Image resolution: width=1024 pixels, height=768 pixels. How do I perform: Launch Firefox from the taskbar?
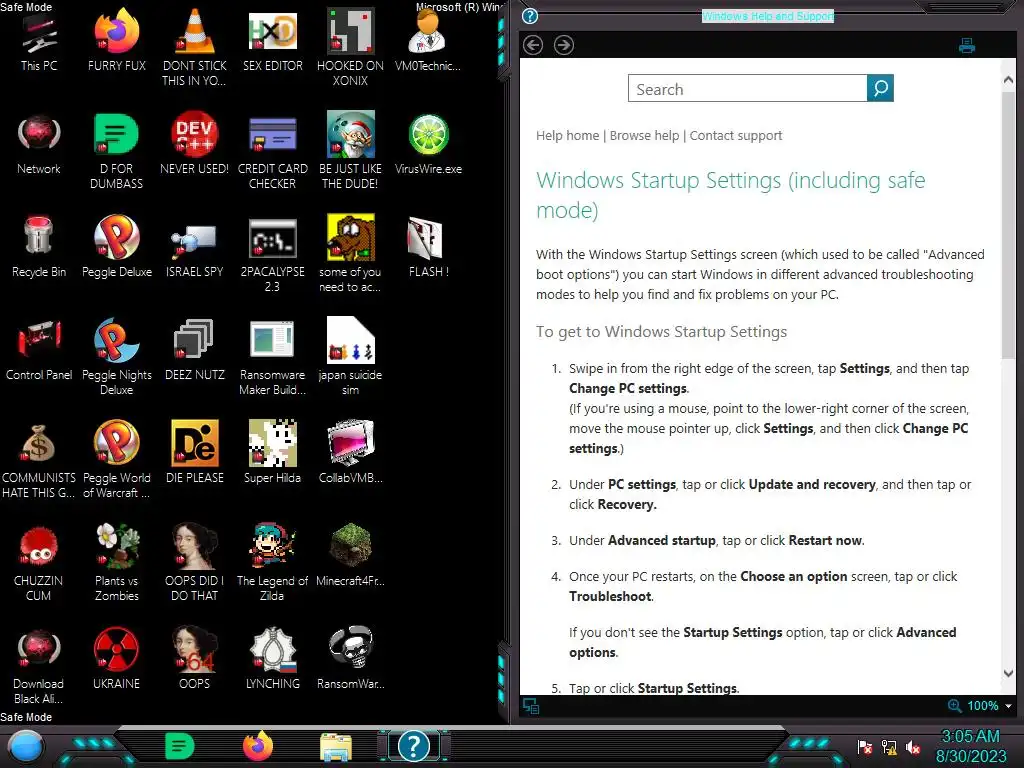click(x=257, y=746)
